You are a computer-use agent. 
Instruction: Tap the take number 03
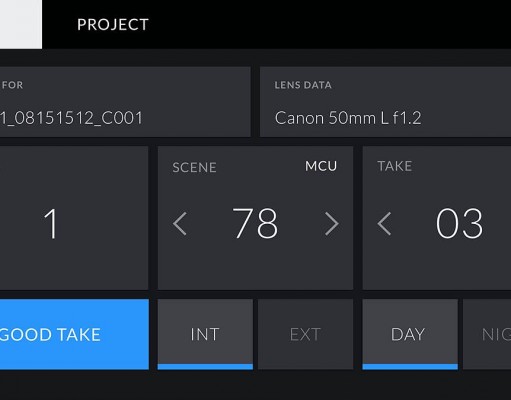(x=459, y=223)
